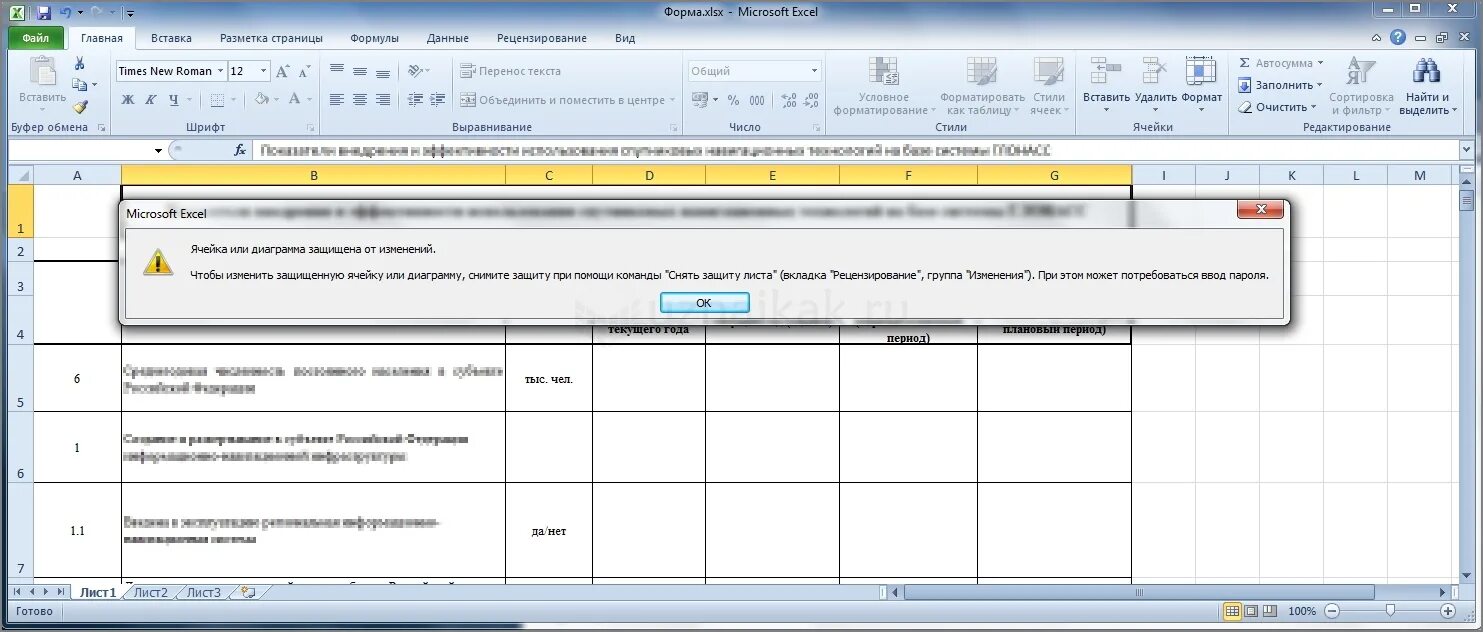Click the insert new worksheet icon
Viewport: 1483px width, 632px height.
tap(248, 592)
